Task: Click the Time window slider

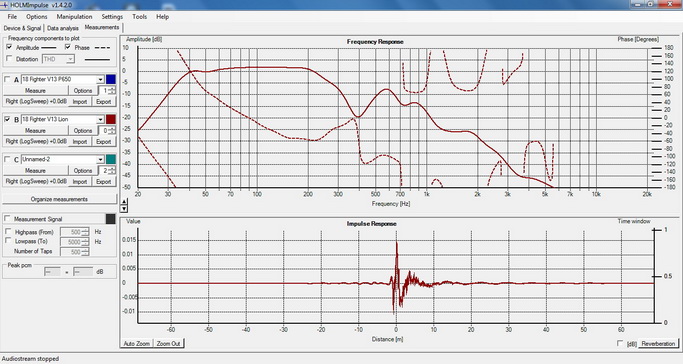Action: 655,276
